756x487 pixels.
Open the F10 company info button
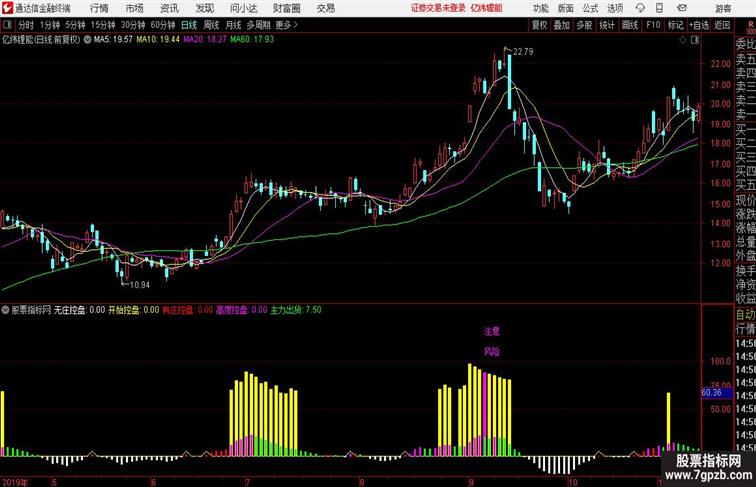click(653, 25)
